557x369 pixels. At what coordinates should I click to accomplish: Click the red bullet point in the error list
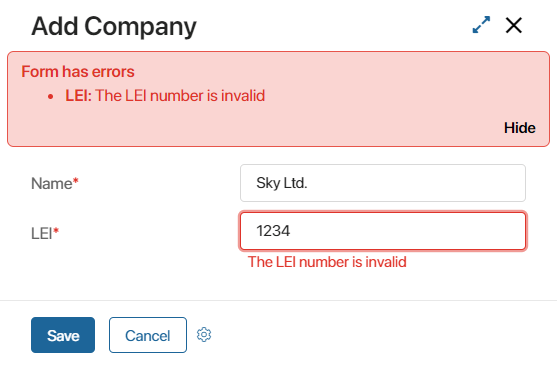pos(50,96)
